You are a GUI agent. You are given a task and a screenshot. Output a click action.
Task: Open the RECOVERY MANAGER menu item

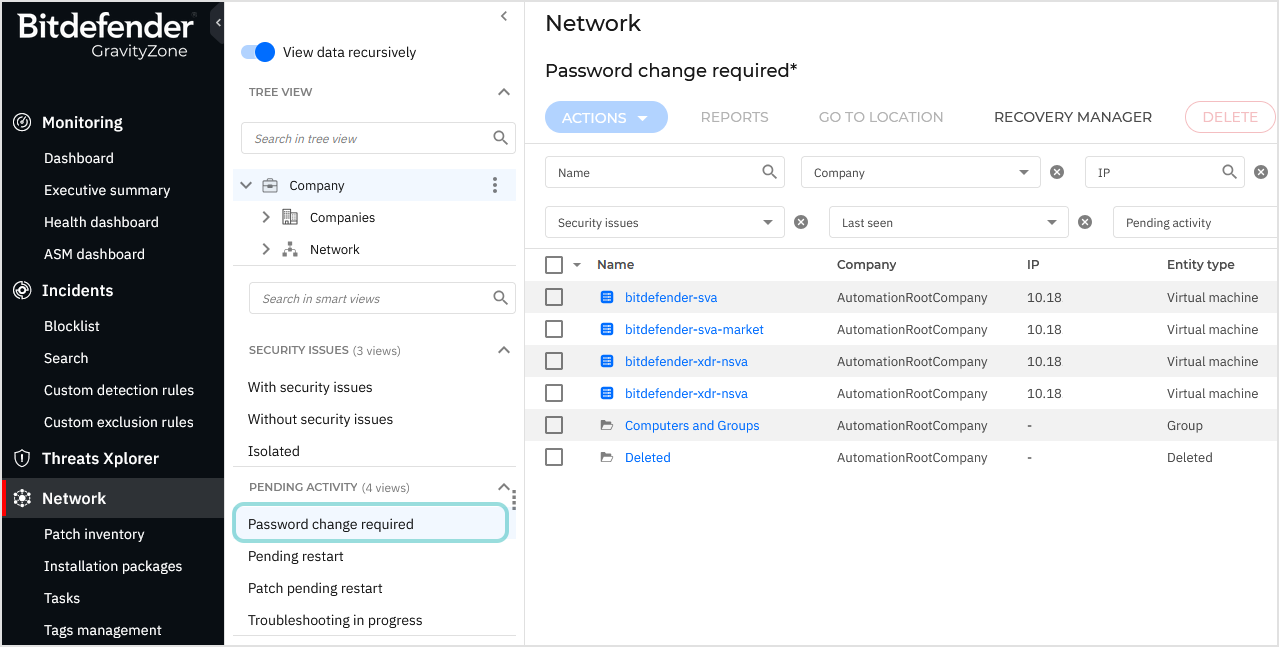[1072, 117]
